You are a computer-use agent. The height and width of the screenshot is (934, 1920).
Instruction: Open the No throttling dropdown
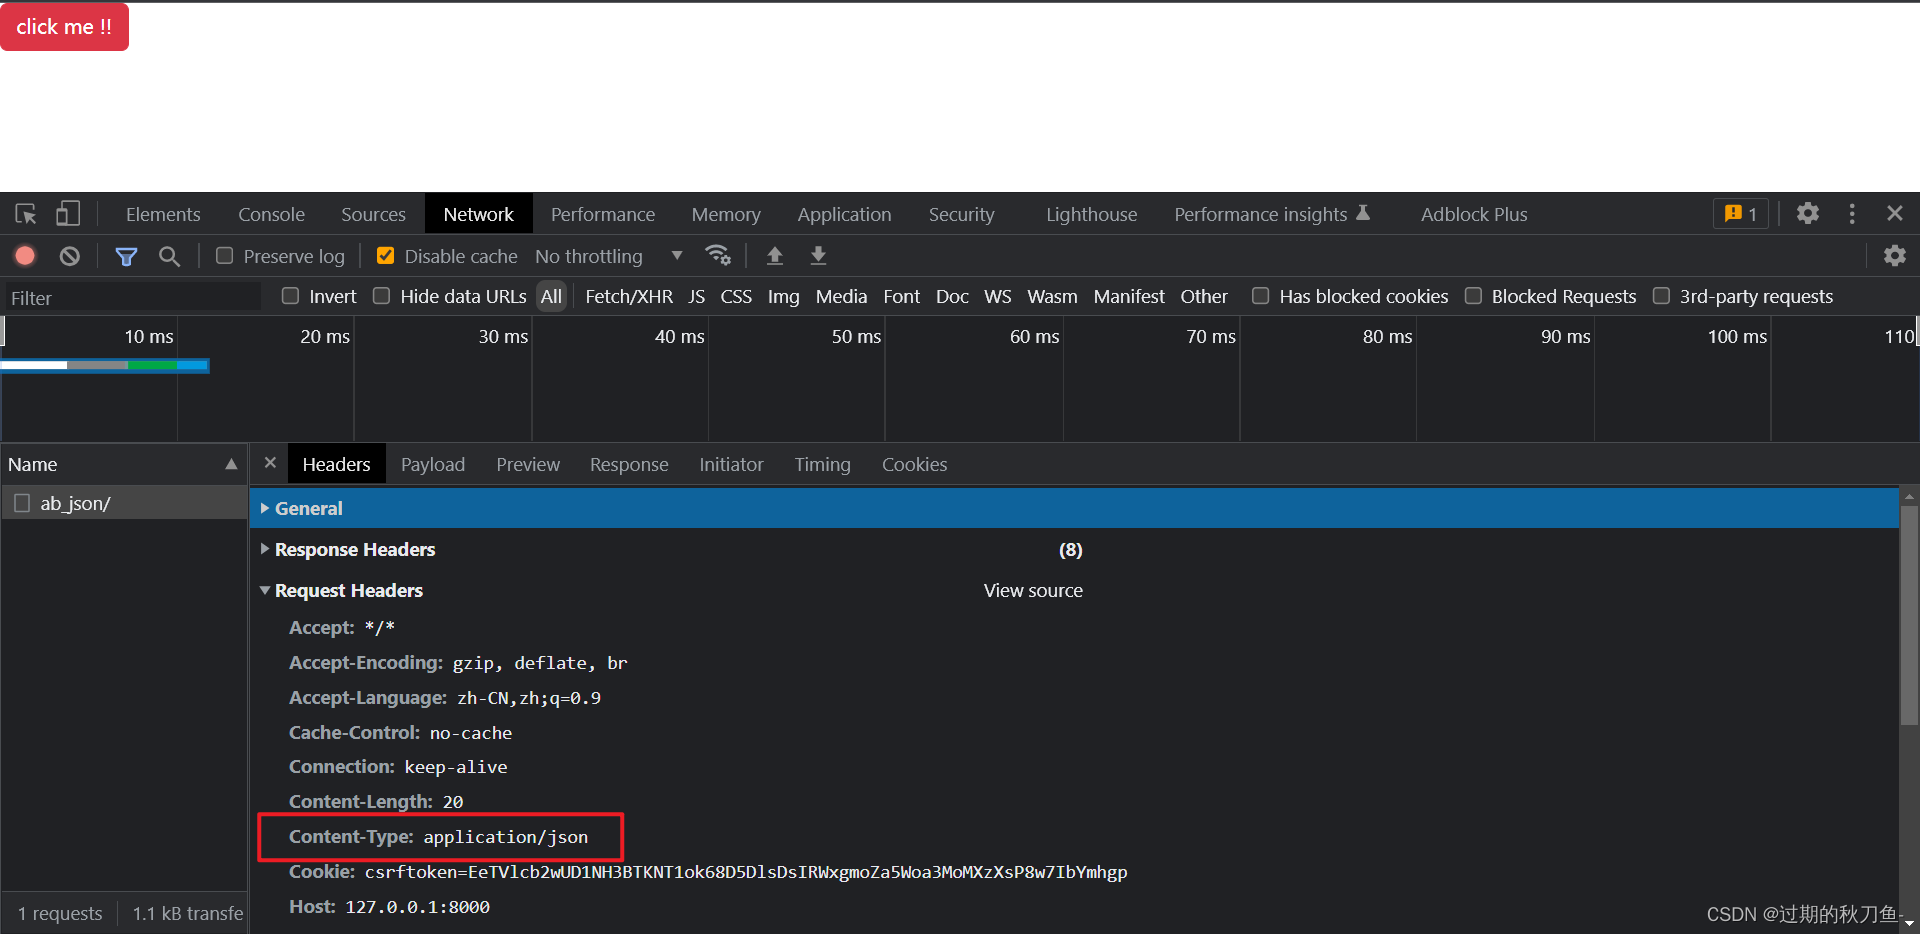[x=609, y=257]
